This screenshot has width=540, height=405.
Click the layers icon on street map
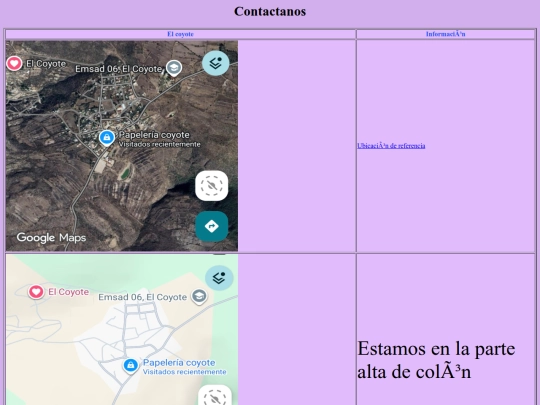coord(219,278)
